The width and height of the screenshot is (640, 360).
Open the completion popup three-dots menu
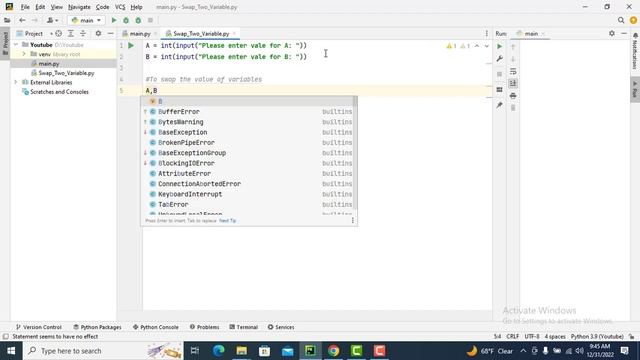(353, 220)
